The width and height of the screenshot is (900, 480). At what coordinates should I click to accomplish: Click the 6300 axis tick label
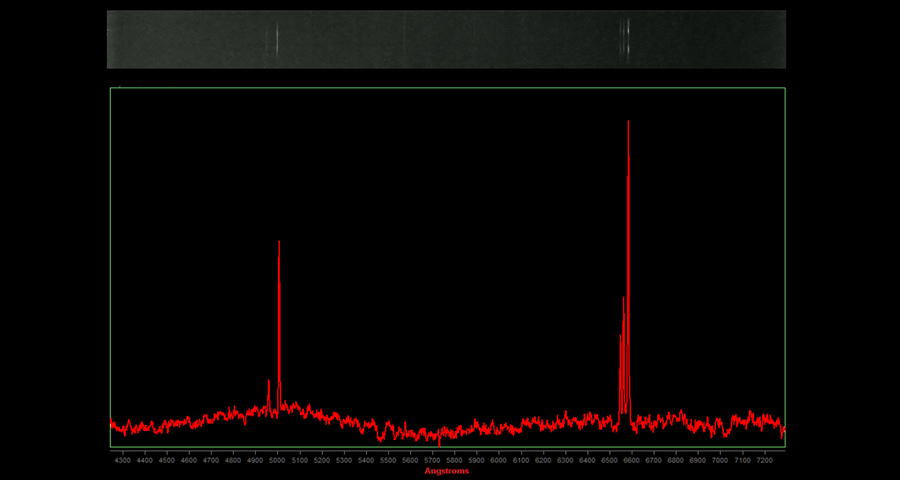565,460
